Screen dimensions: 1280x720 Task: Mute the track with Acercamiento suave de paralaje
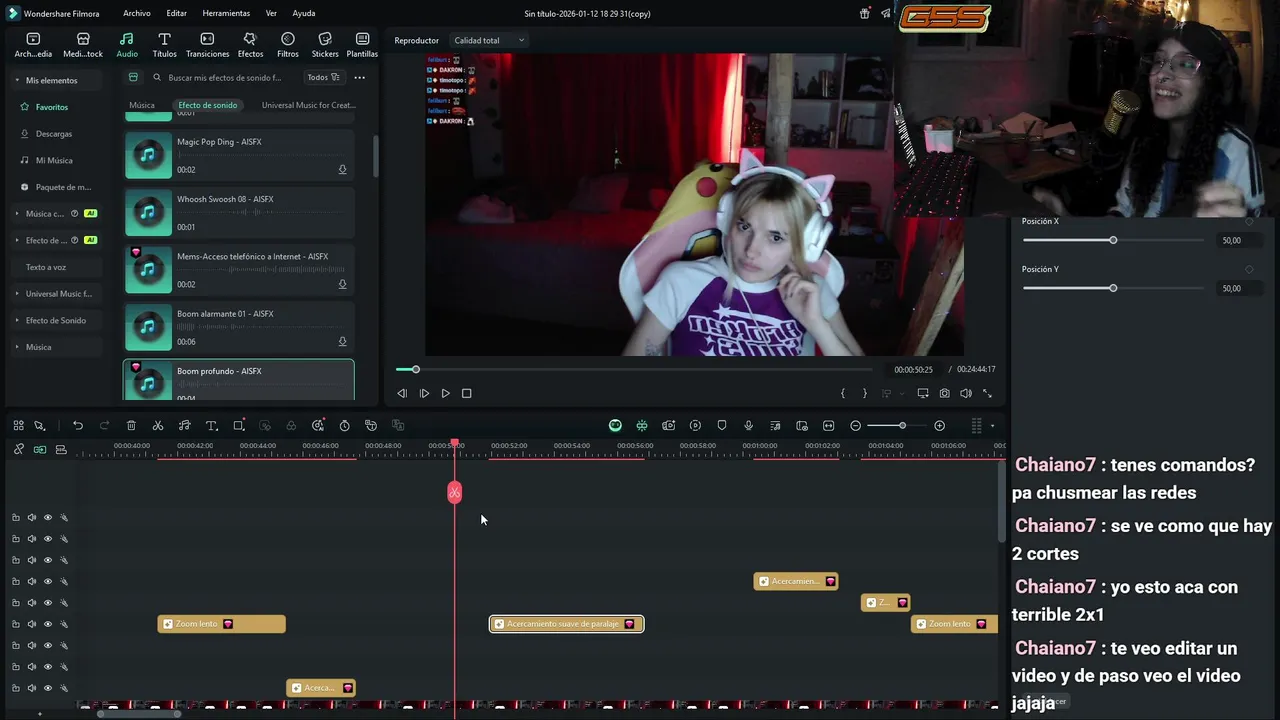[31, 624]
